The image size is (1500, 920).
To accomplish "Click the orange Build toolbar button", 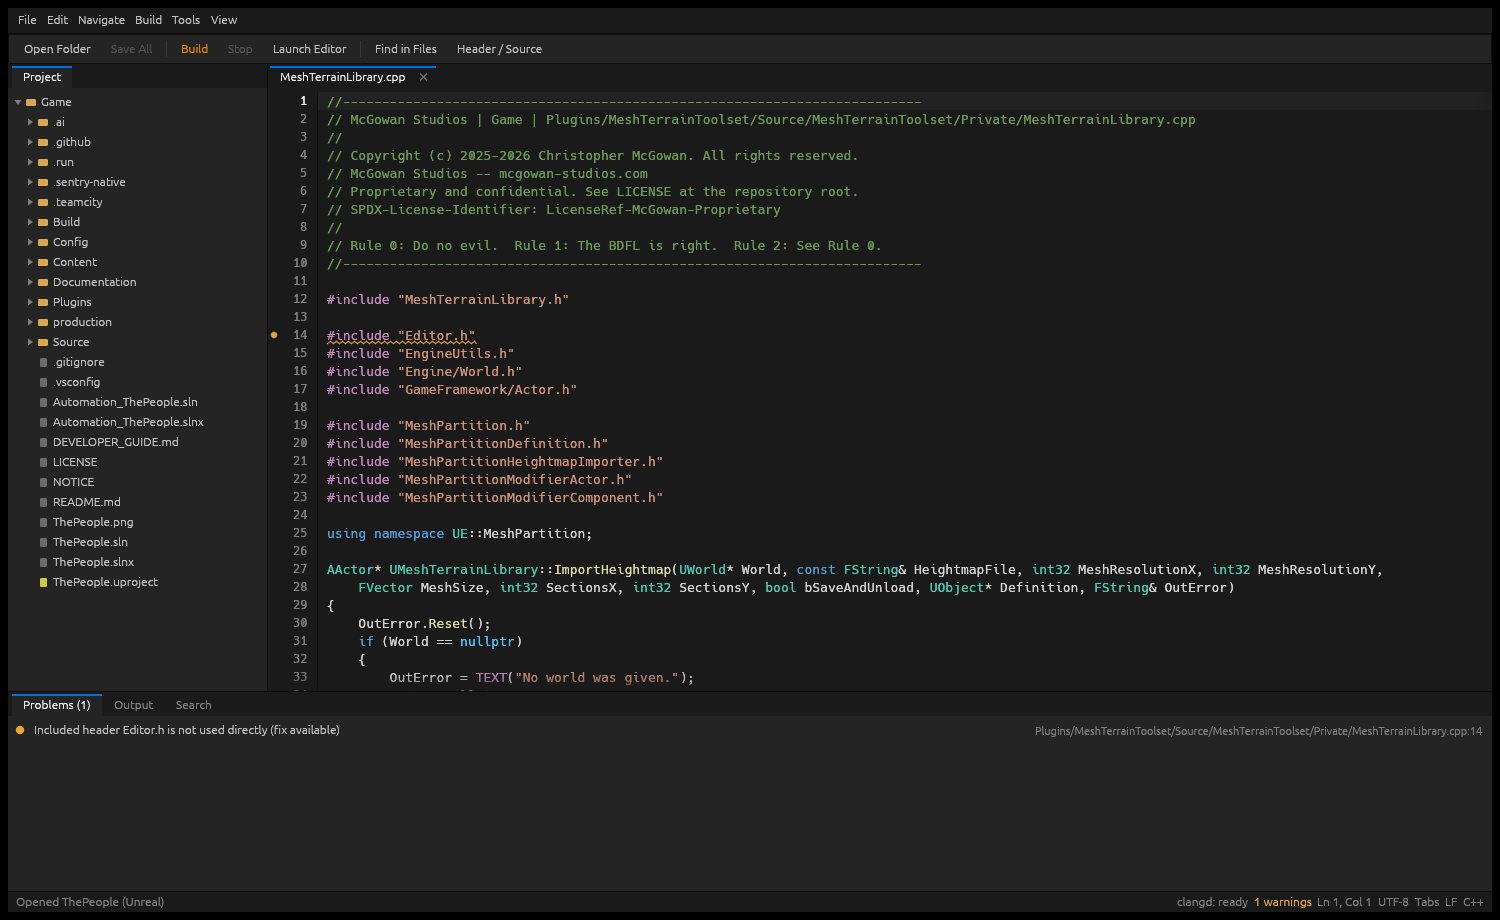I will [194, 49].
